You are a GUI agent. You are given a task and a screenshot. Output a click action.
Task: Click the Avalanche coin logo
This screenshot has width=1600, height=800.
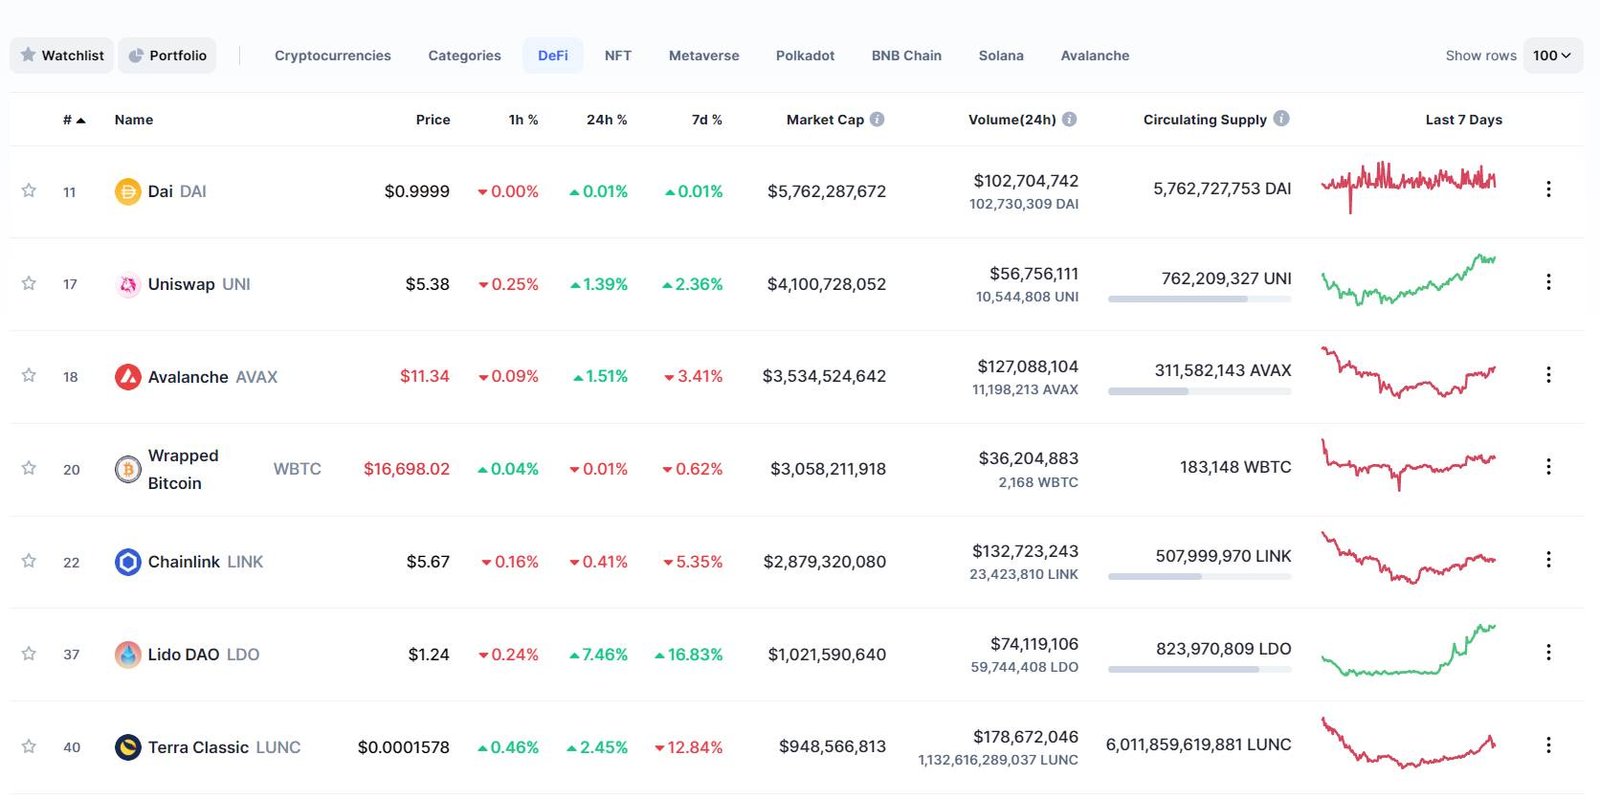(x=128, y=377)
